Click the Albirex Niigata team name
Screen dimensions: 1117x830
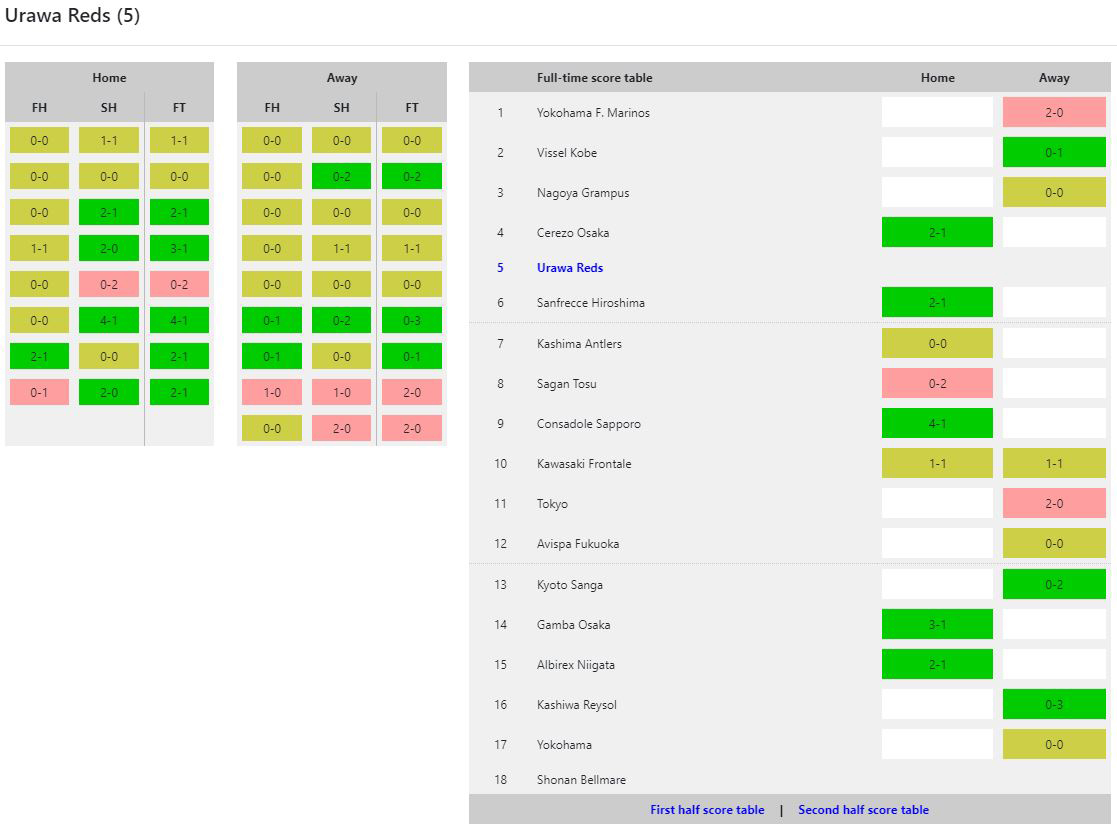coord(576,665)
